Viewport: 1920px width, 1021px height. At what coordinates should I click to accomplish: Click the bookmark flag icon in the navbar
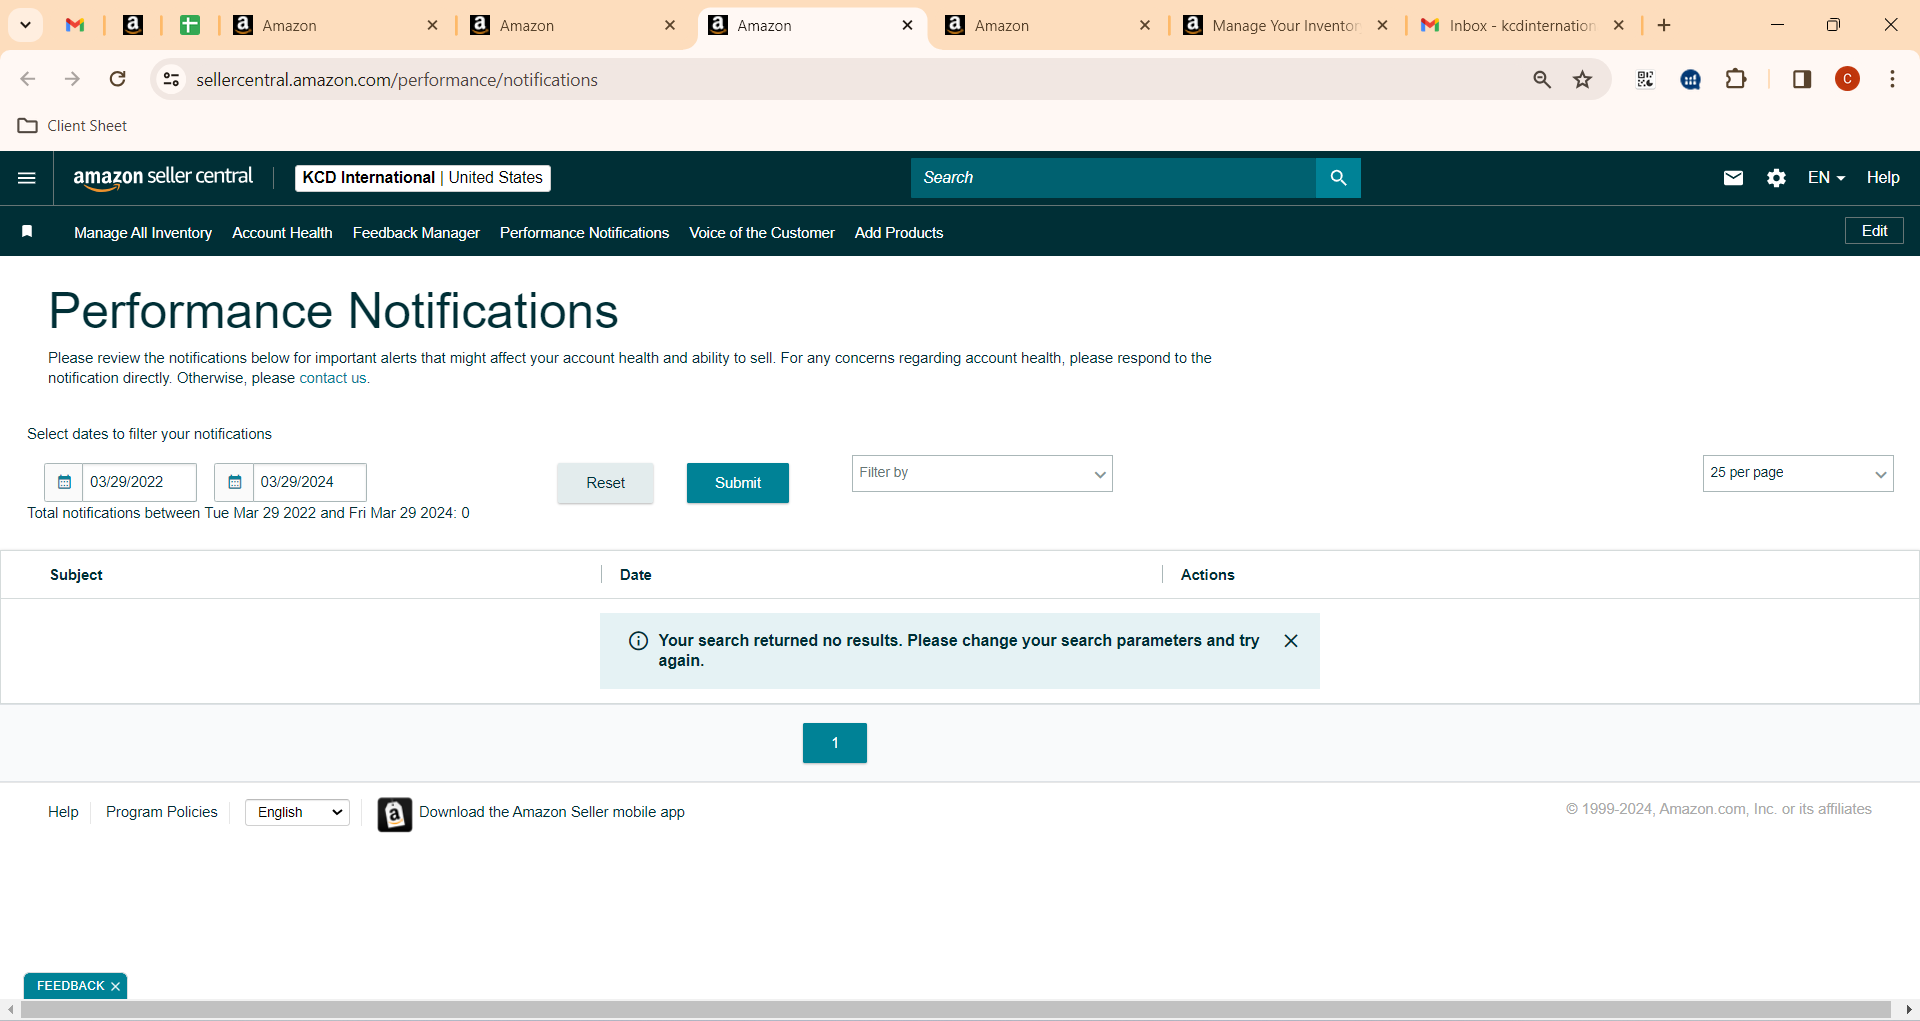tap(27, 232)
